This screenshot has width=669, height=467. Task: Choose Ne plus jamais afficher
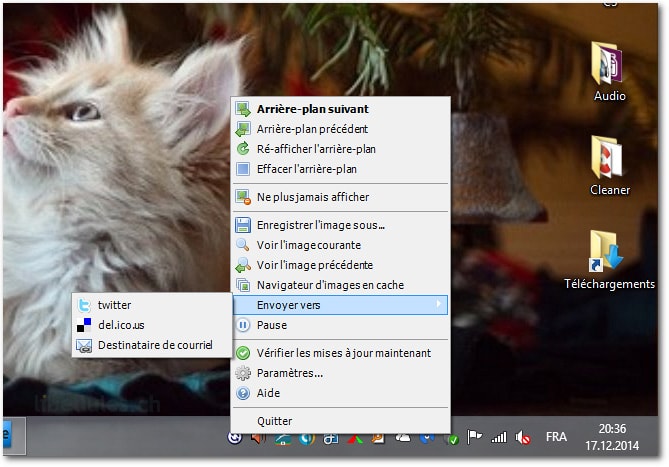[340, 197]
